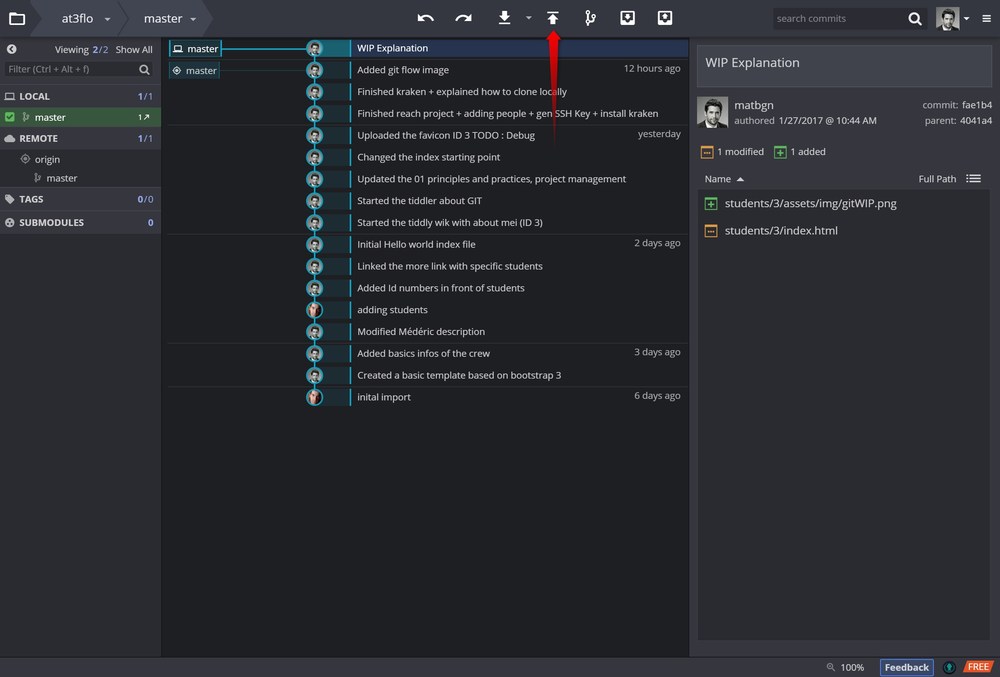Toggle the checked local master branch checkbox

tap(10, 117)
